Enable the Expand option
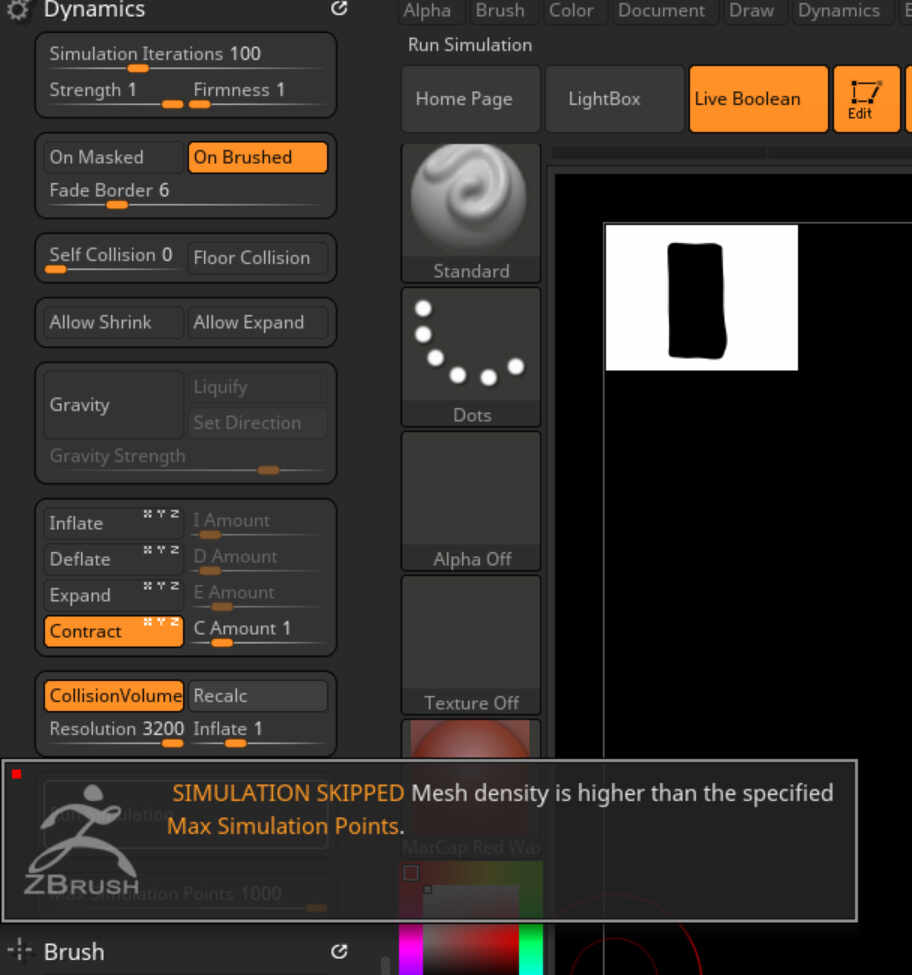Screen dimensions: 912x975 click(x=114, y=595)
